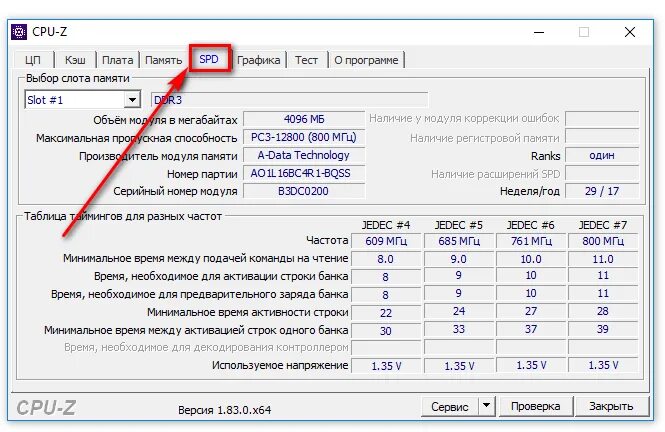Image resolution: width=665 pixels, height=432 pixels.
Task: Minimize the CPU-Z window
Action: pyautogui.click(x=539, y=32)
